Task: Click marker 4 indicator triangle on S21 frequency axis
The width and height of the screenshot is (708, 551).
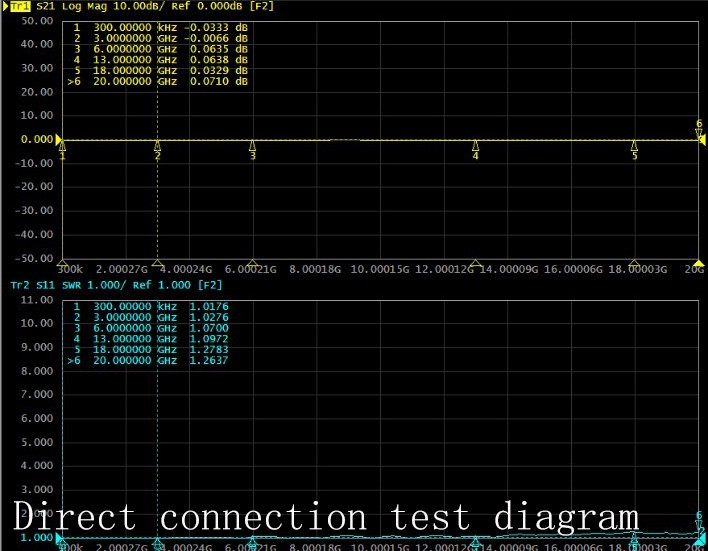Action: (475, 263)
